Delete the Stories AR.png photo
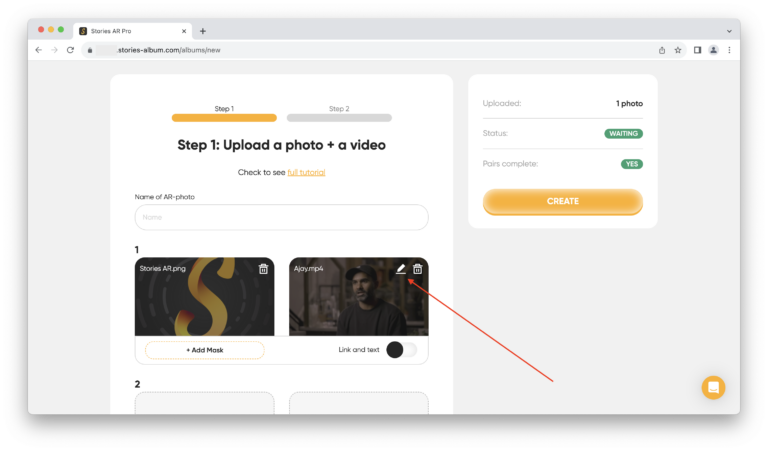 (x=264, y=269)
